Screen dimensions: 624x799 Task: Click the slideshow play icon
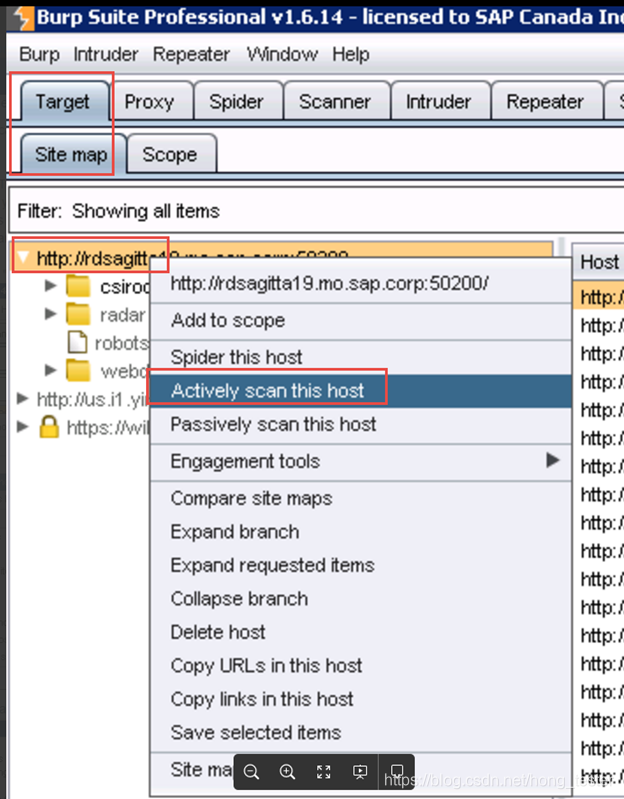(360, 771)
